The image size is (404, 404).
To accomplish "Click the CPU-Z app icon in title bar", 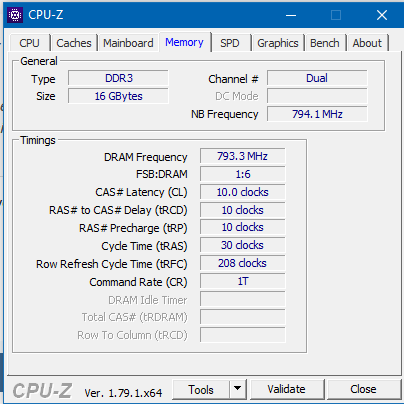I will [x=15, y=15].
